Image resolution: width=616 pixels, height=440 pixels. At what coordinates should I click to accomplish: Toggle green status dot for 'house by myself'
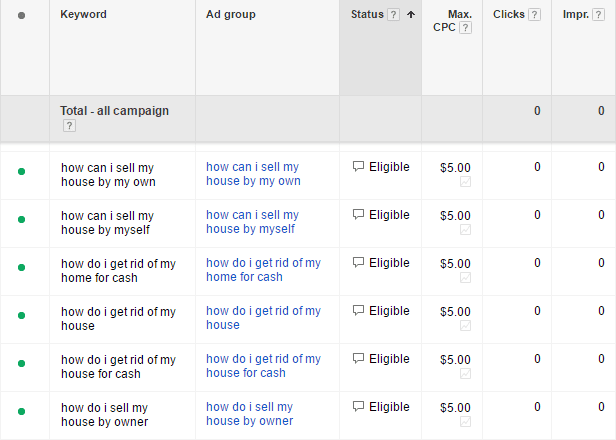(x=22, y=219)
